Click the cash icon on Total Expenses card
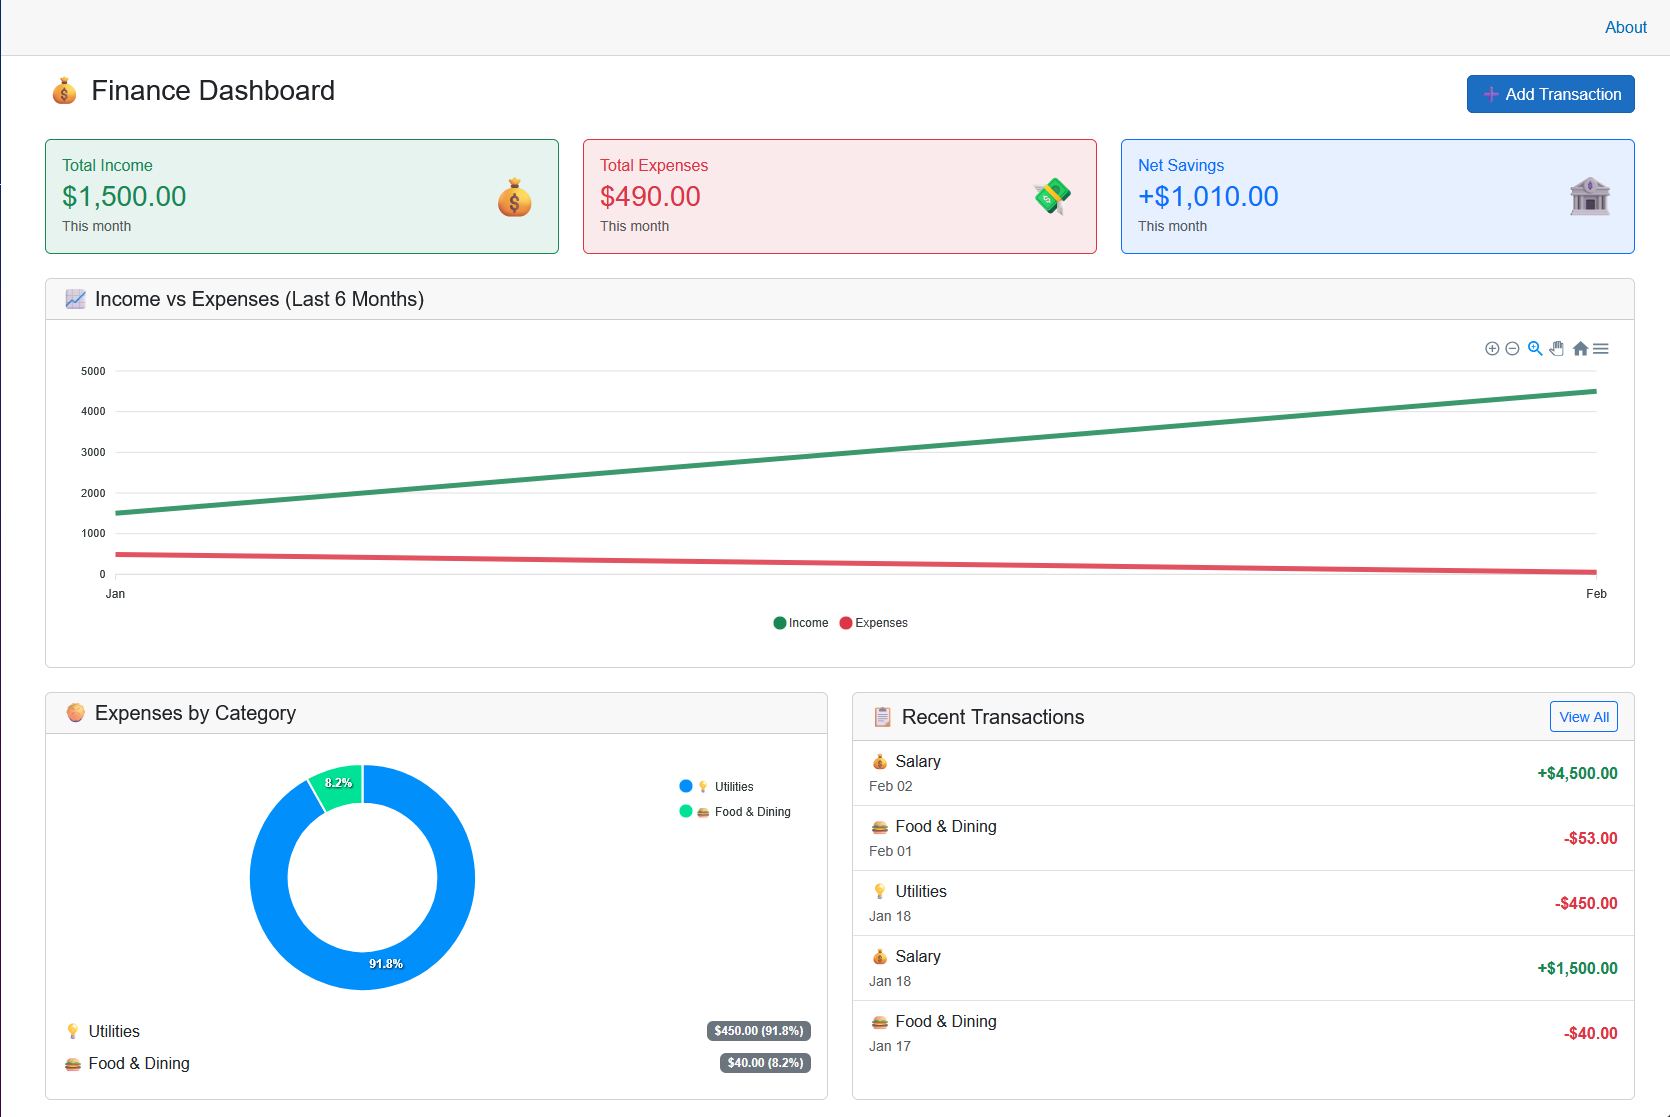 [1052, 196]
